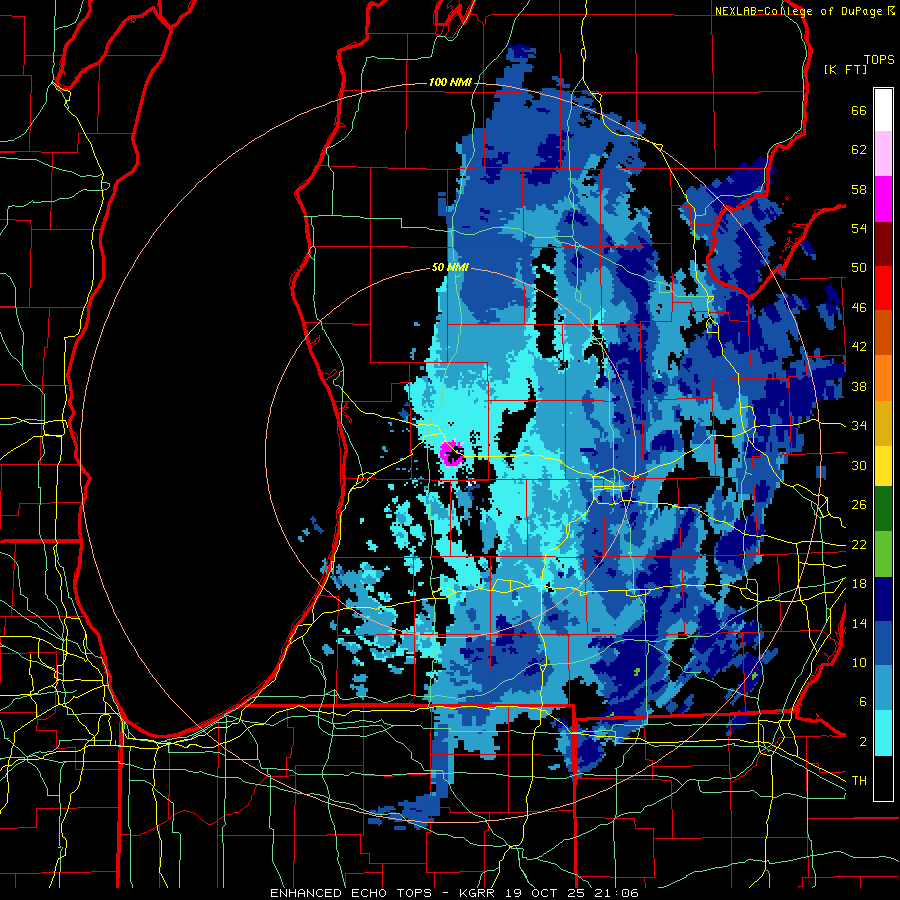900x900 pixels.
Task: Click the 10 value on the tops scale
Action: 859,663
